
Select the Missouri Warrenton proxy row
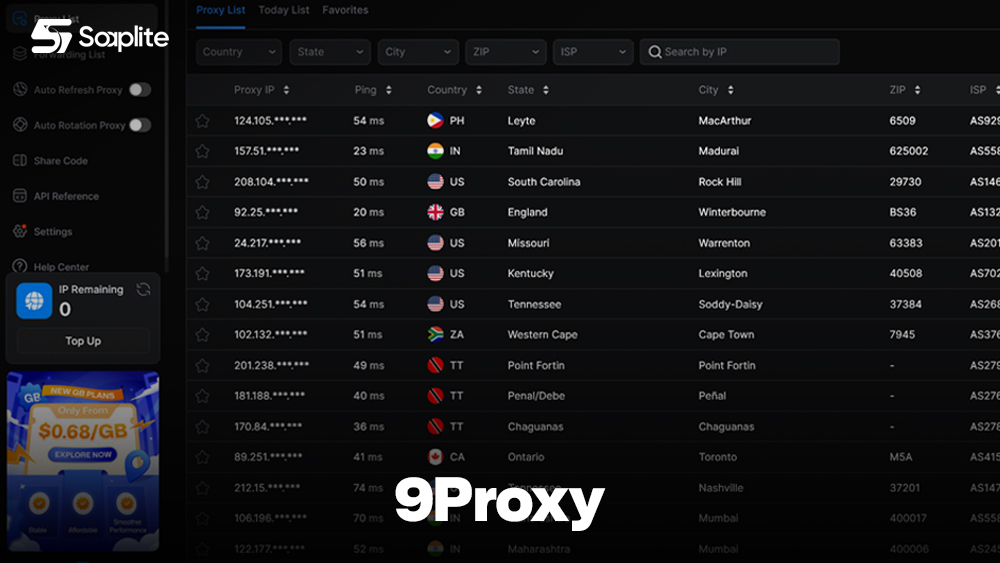[x=593, y=243]
